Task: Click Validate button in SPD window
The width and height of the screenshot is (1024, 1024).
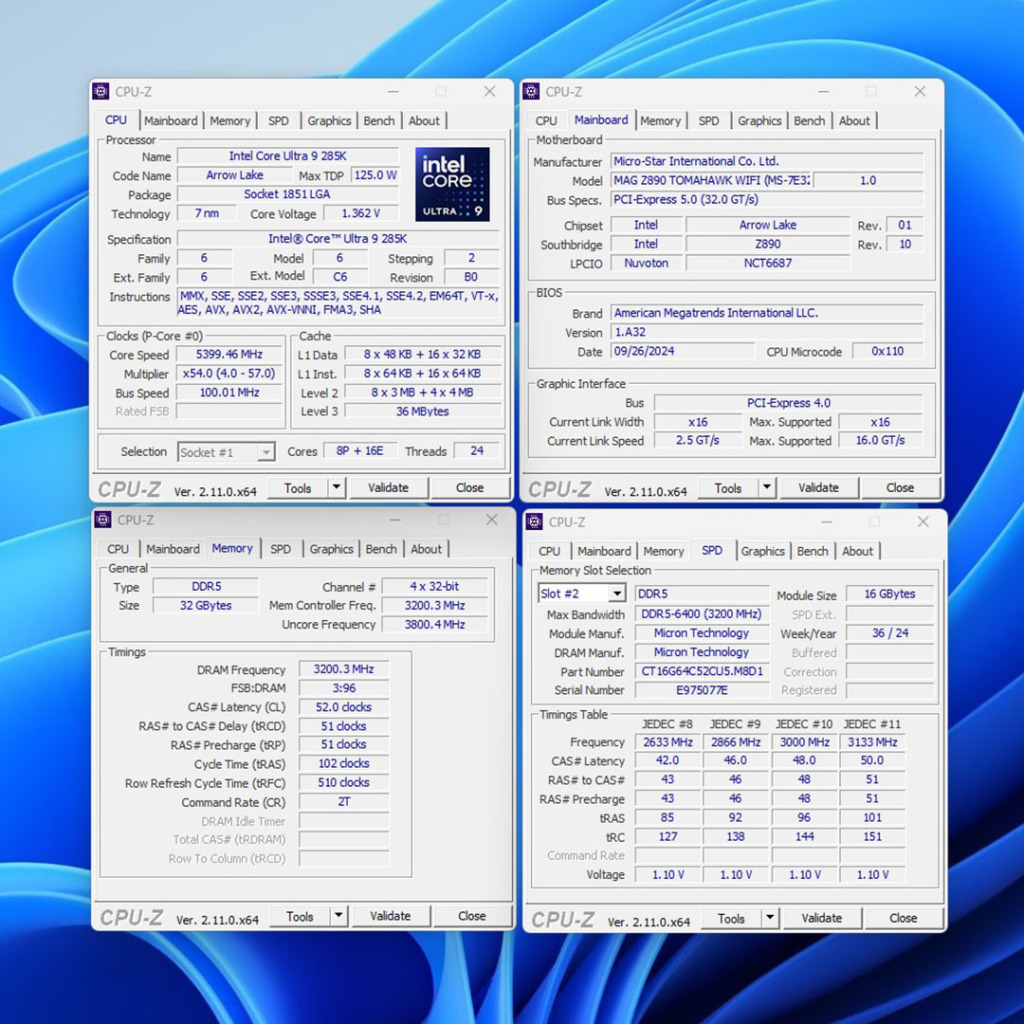Action: coord(822,918)
